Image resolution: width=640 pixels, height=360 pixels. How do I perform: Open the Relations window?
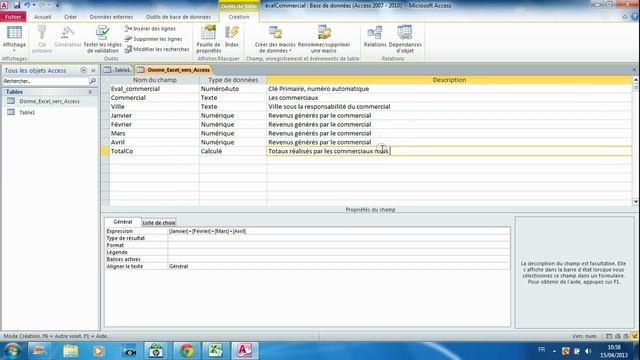[x=375, y=37]
